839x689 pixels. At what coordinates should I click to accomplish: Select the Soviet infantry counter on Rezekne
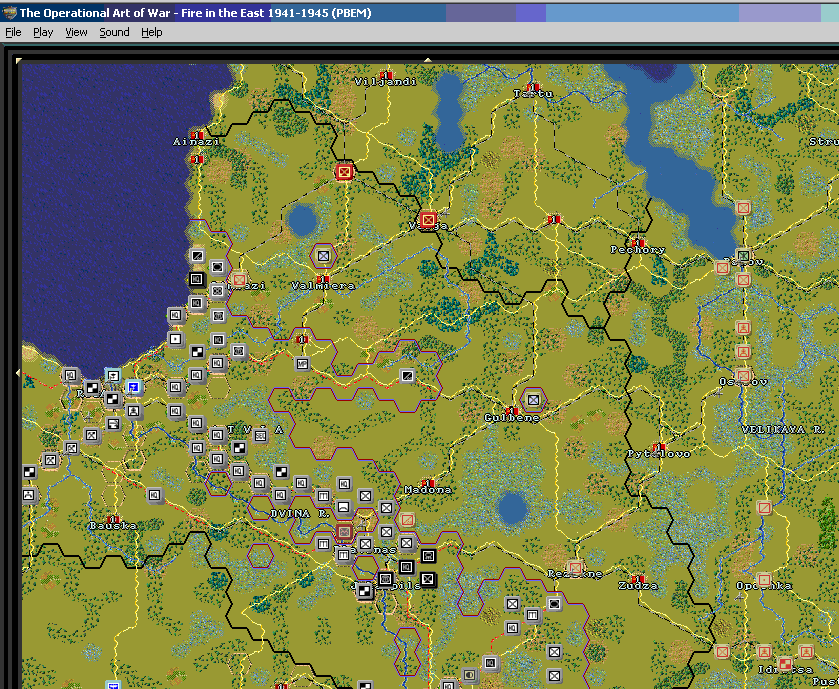coord(575,568)
